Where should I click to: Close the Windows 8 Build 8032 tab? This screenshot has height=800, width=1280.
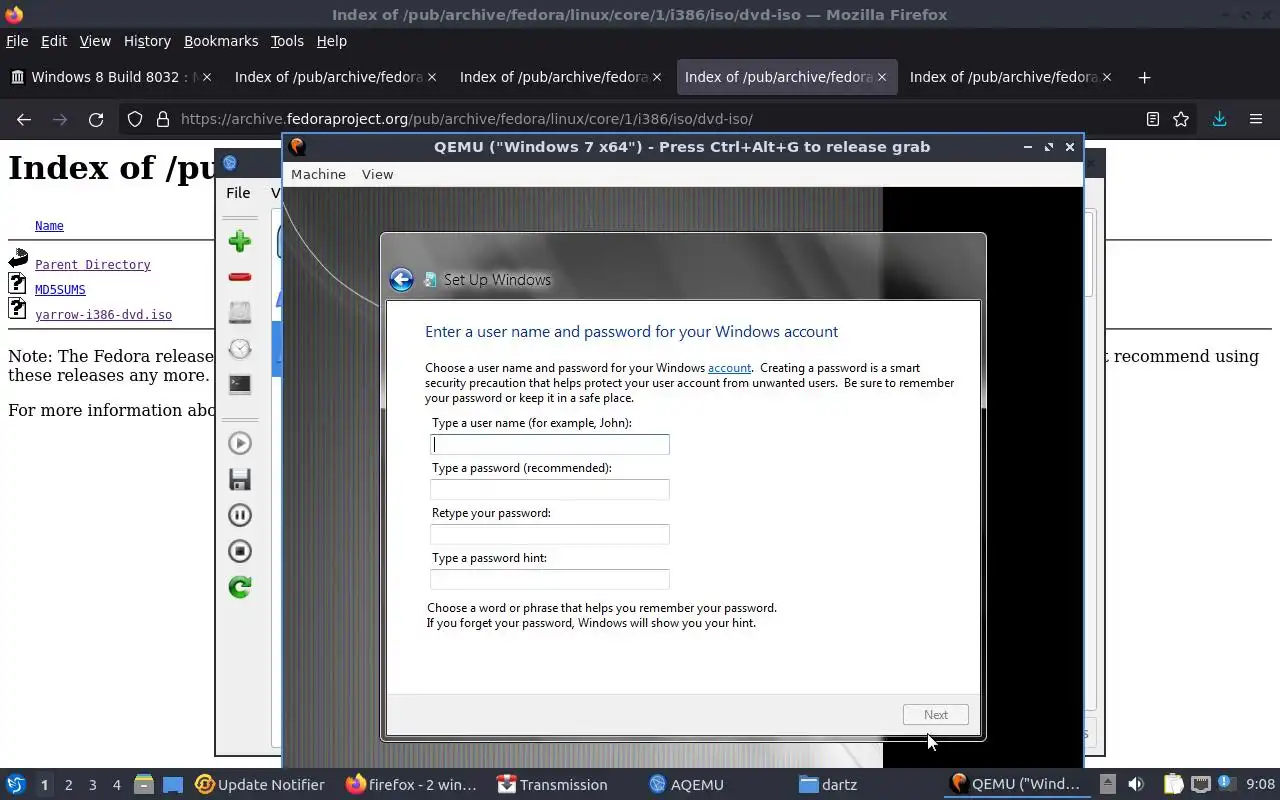point(207,77)
